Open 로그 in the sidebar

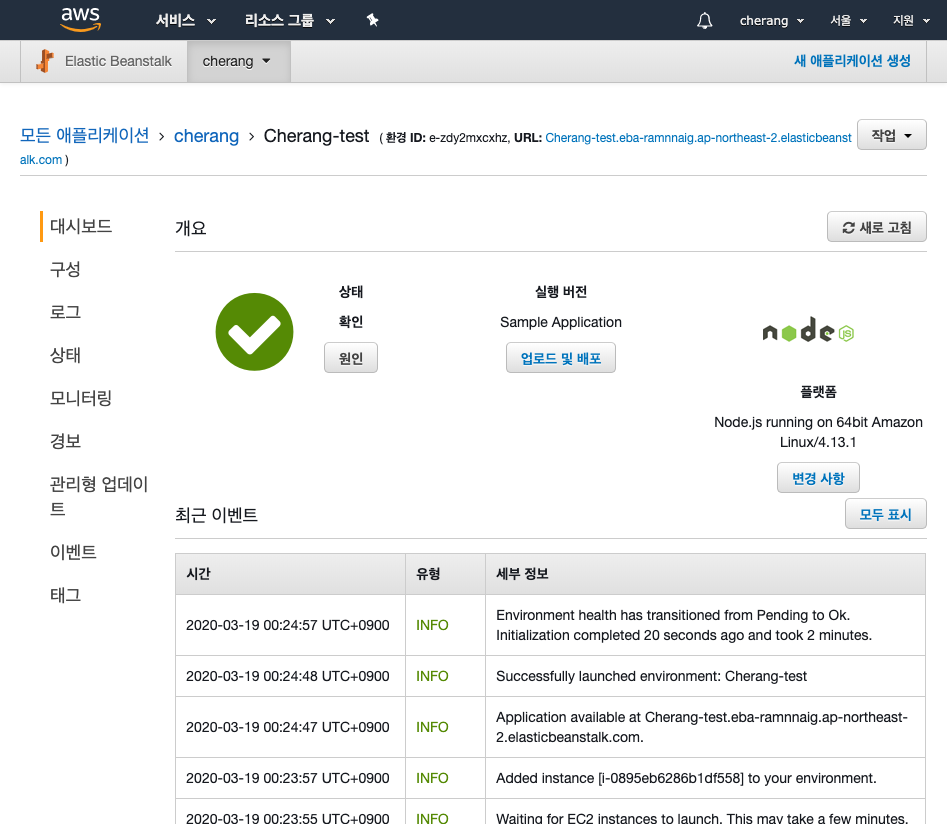click(65, 312)
